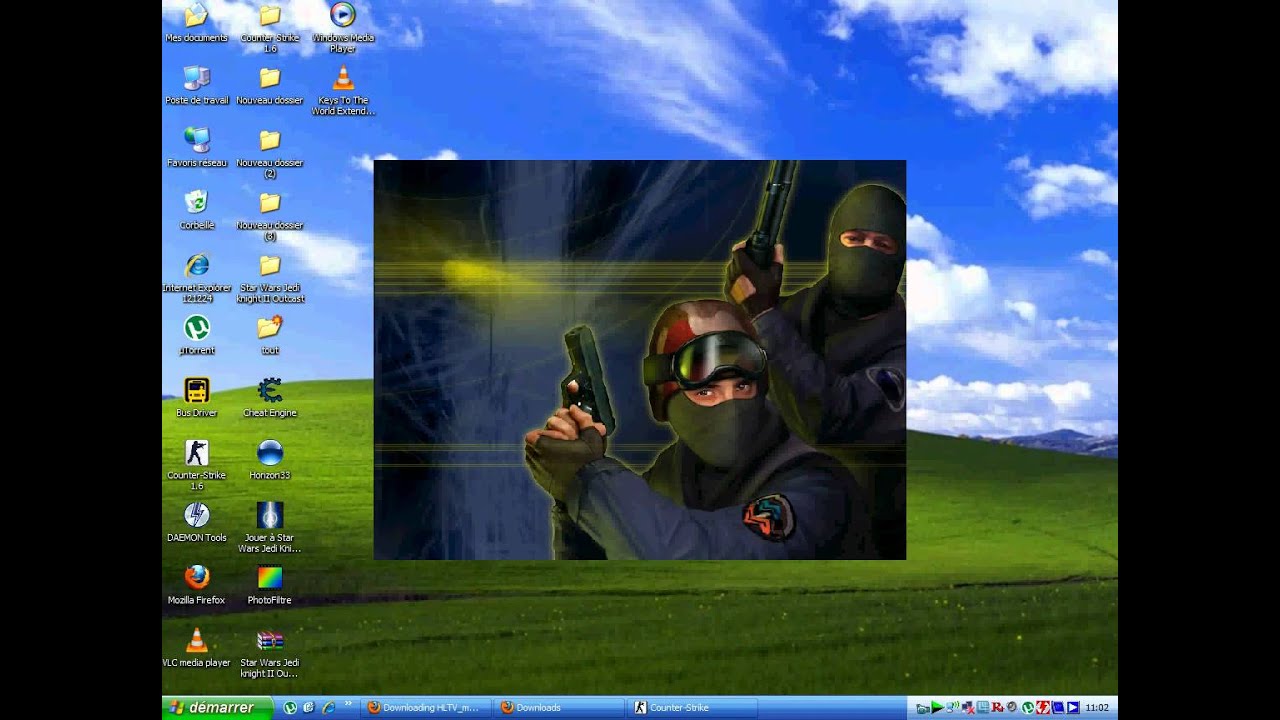
Task: Select the Nouveau dossier (3) folder
Action: click(270, 215)
